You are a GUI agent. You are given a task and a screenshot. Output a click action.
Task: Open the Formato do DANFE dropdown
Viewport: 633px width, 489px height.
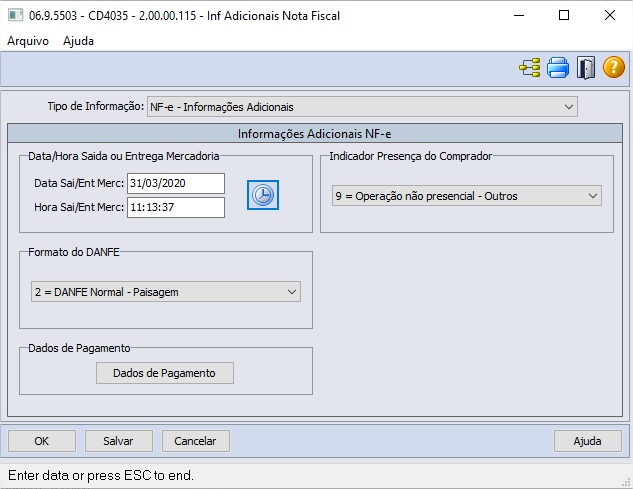(166, 292)
